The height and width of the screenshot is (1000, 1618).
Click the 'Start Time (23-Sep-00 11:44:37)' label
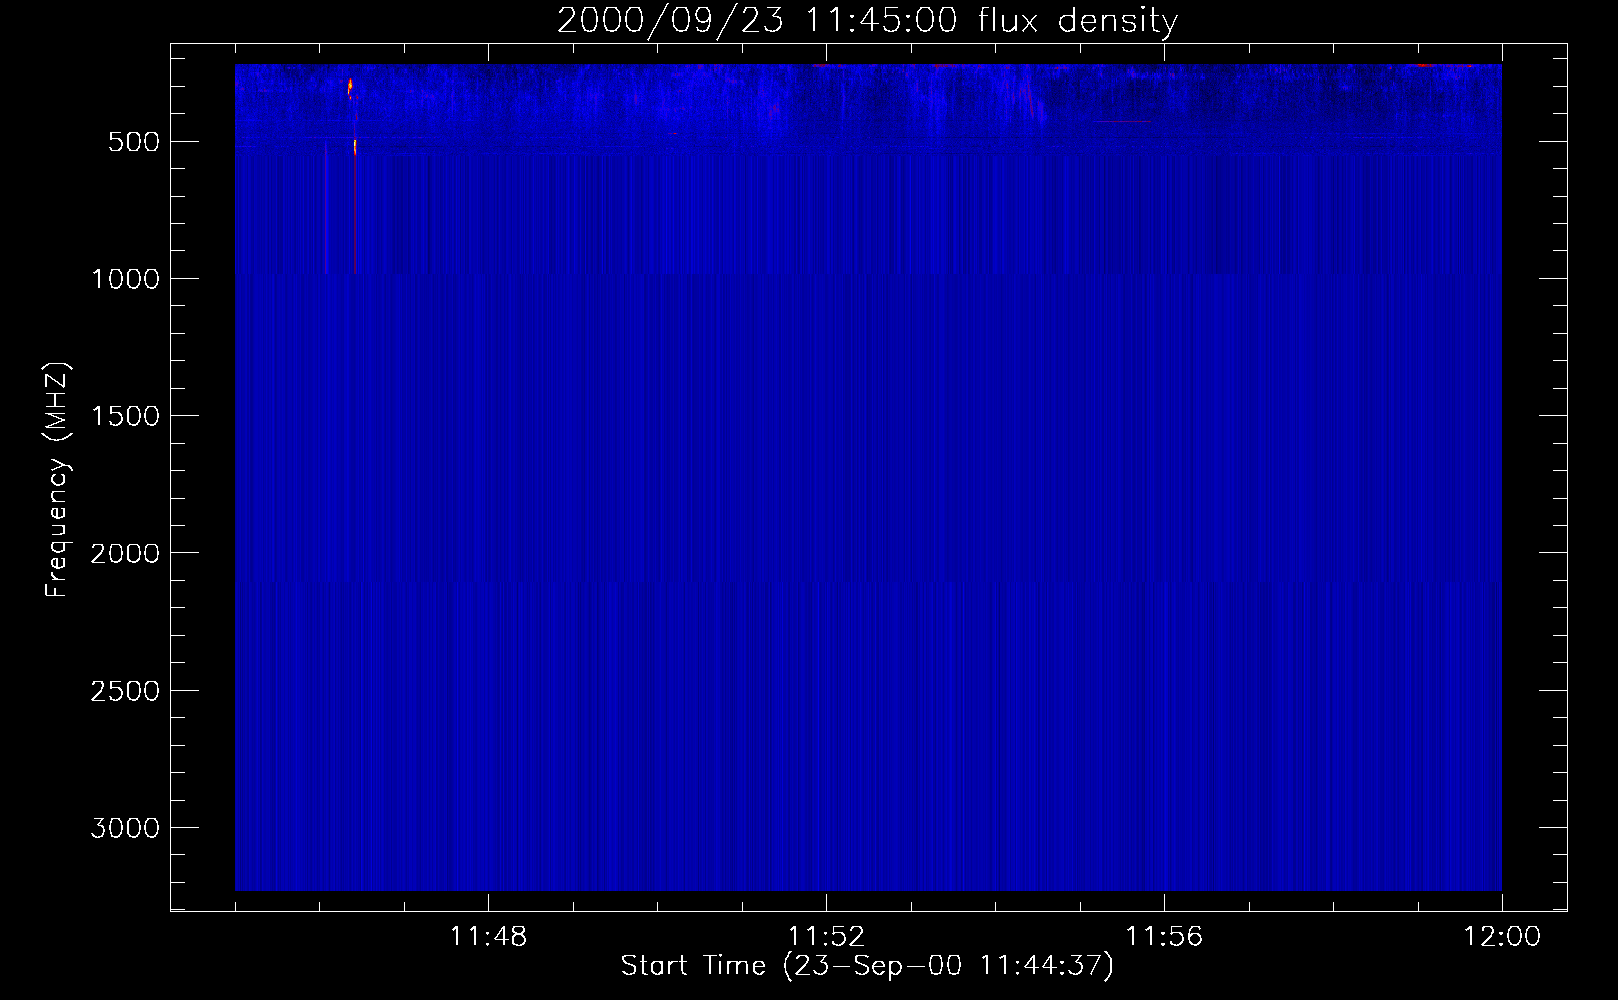tap(867, 966)
